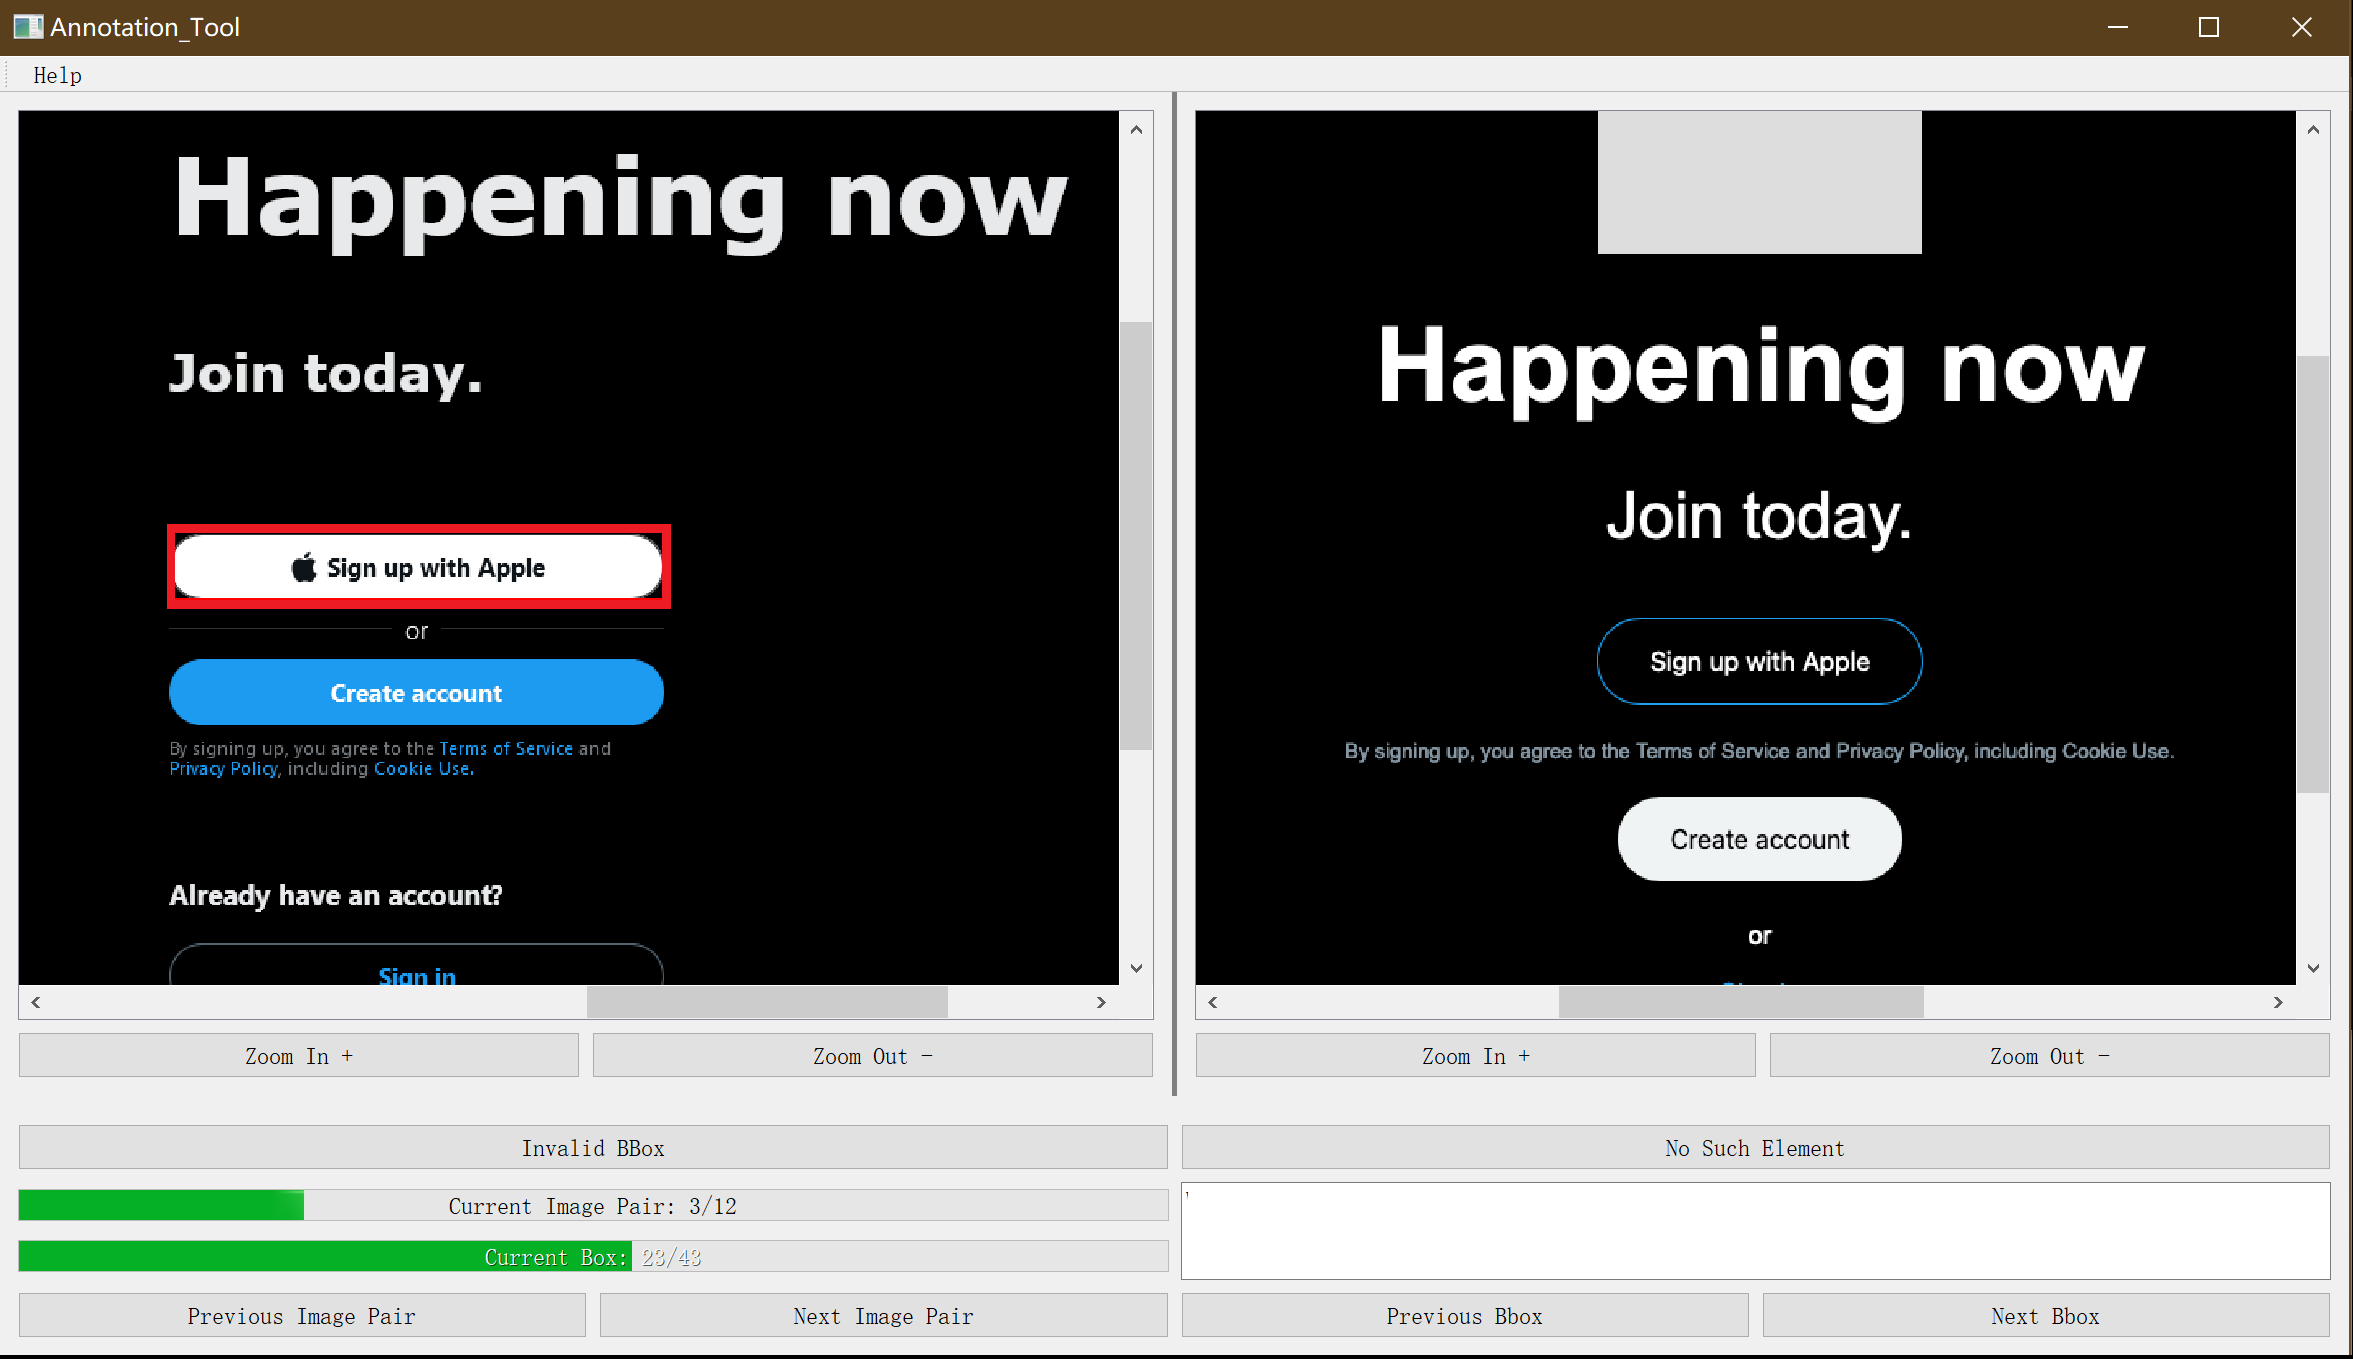The image size is (2353, 1359).
Task: Click right panel scroll-left arrow
Action: [x=1212, y=1002]
